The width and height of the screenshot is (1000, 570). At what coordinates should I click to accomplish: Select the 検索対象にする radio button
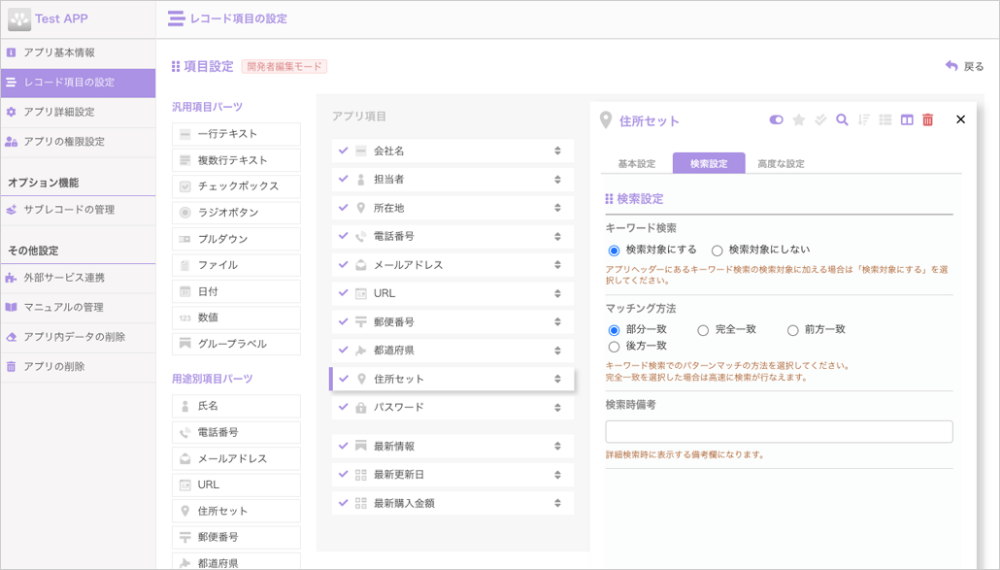[x=614, y=251]
